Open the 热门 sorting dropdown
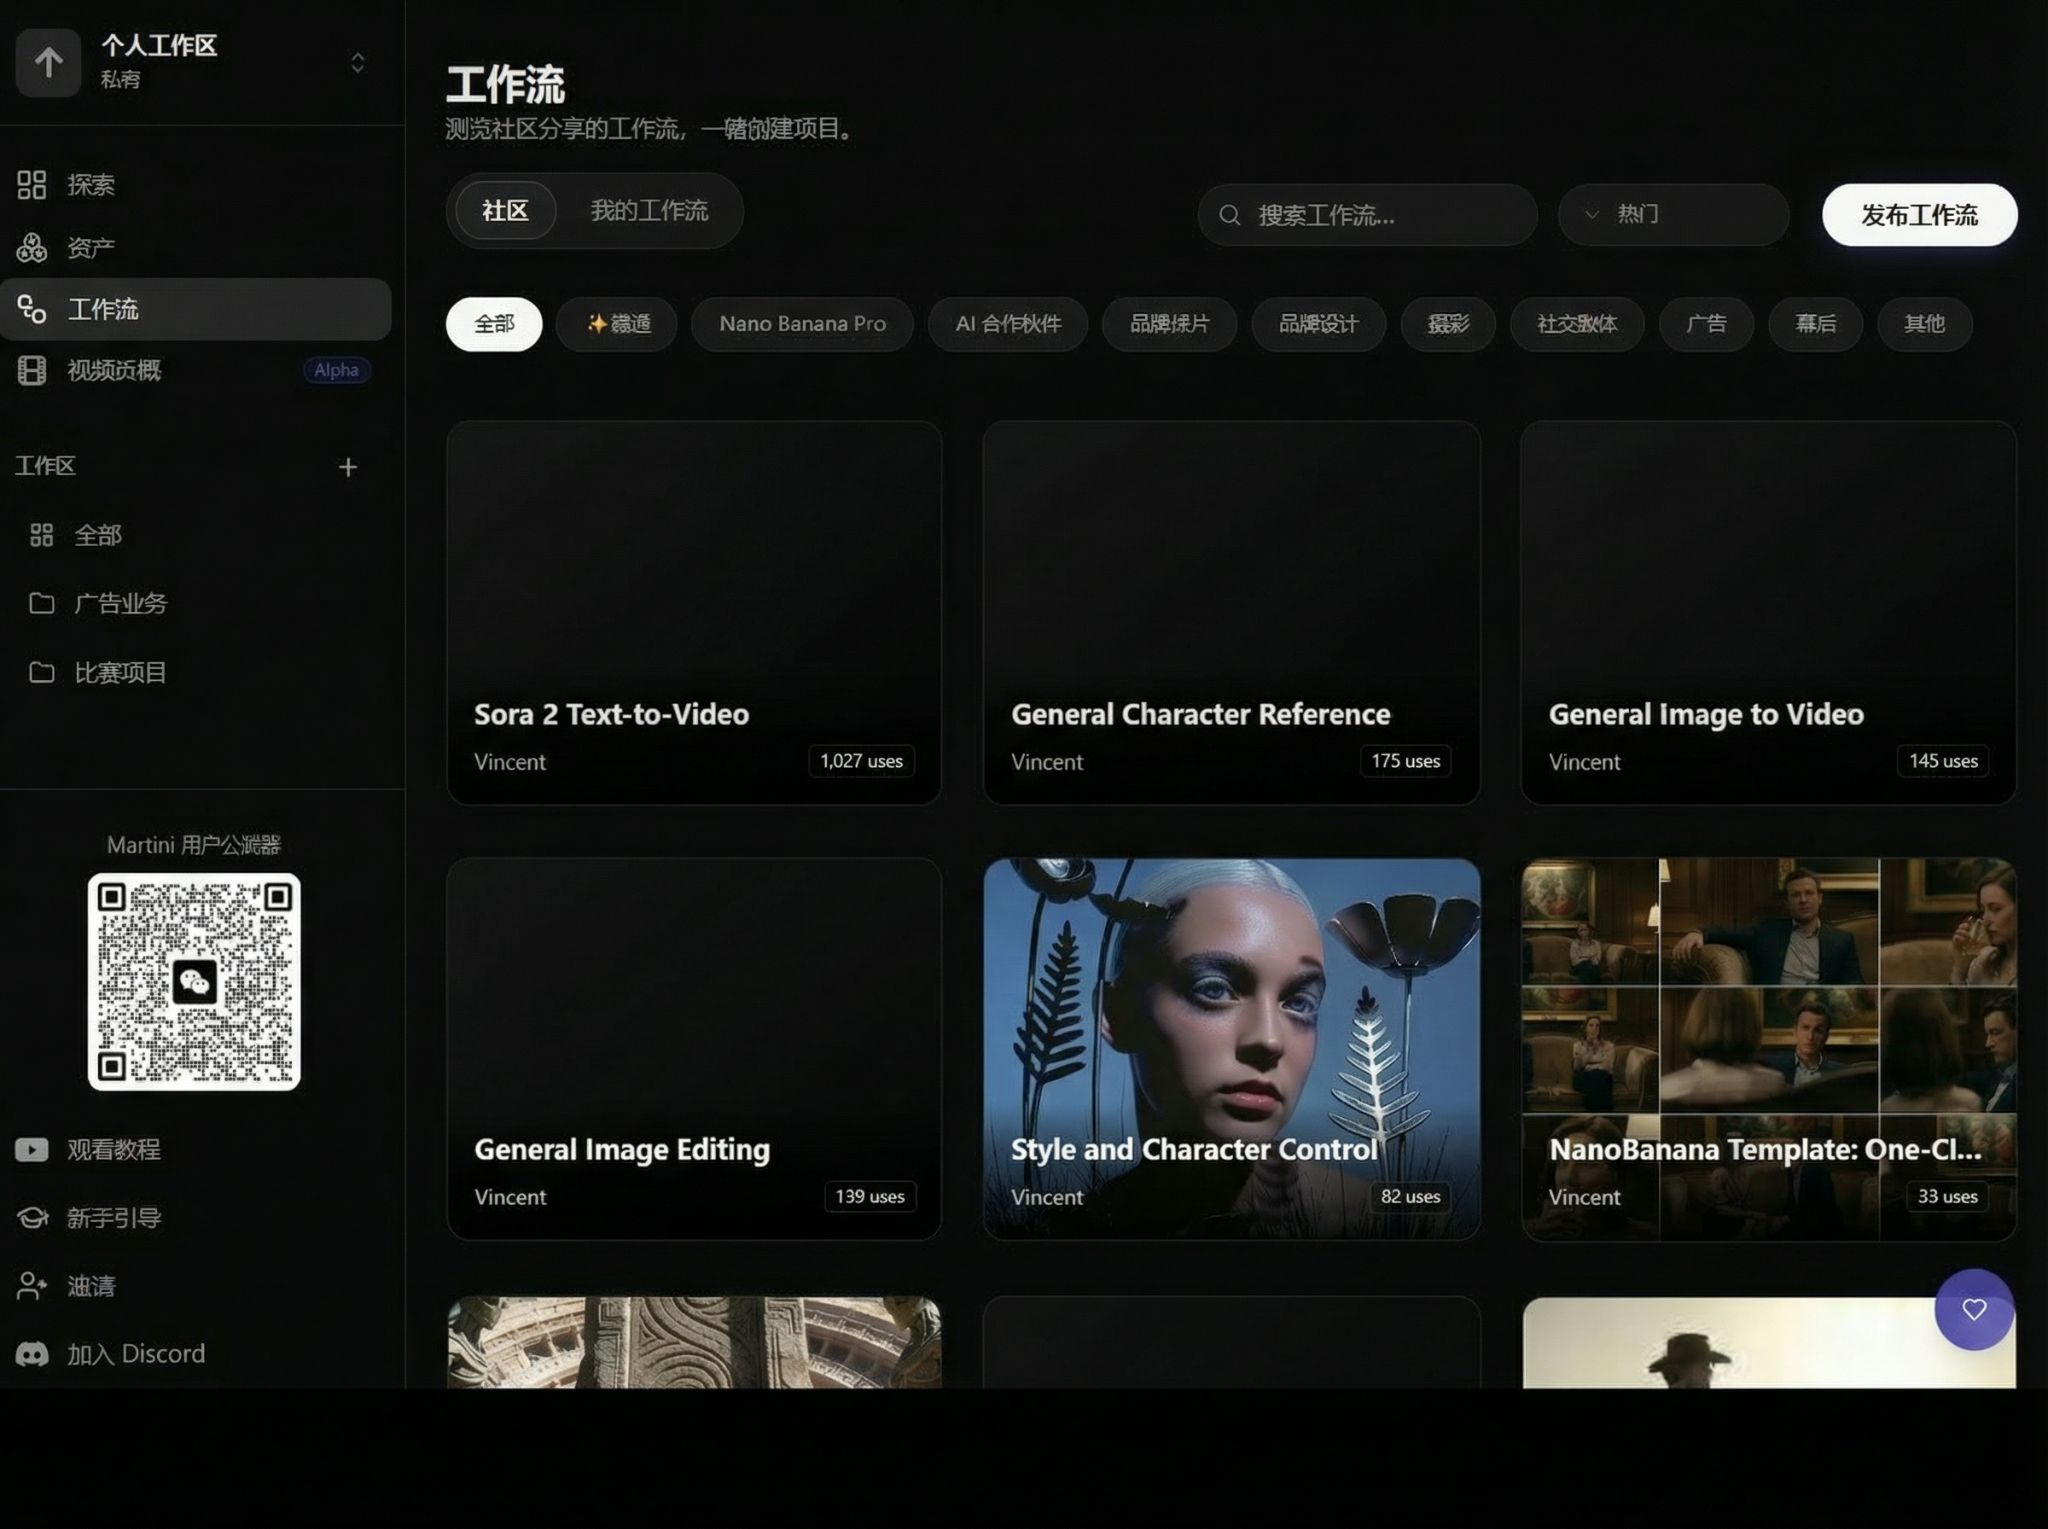This screenshot has width=2048, height=1529. [x=1672, y=214]
